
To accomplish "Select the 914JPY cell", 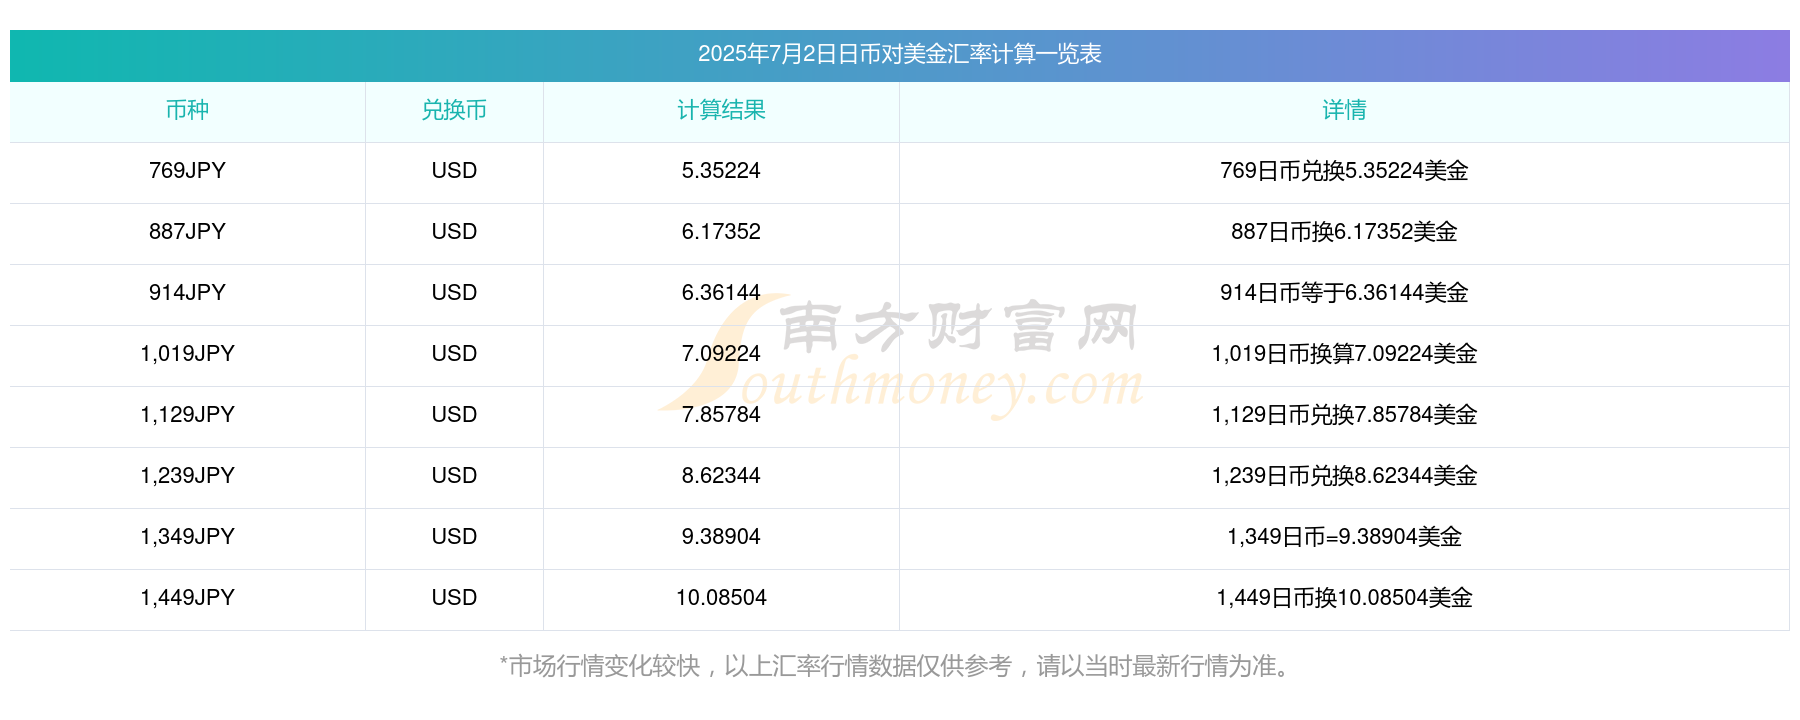I will click(187, 293).
